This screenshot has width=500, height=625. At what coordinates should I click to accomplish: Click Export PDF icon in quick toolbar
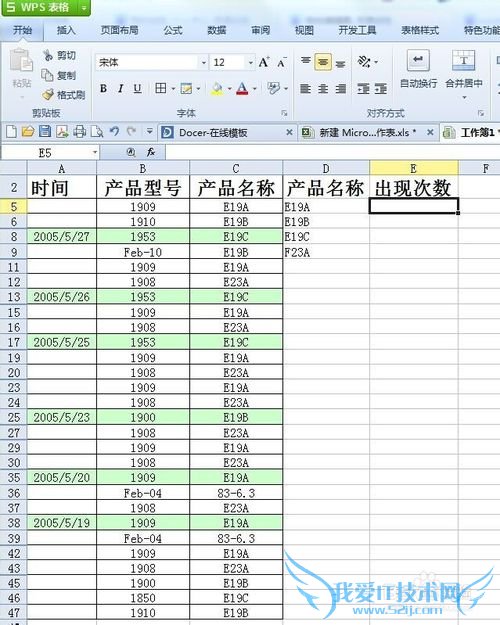tap(62, 132)
